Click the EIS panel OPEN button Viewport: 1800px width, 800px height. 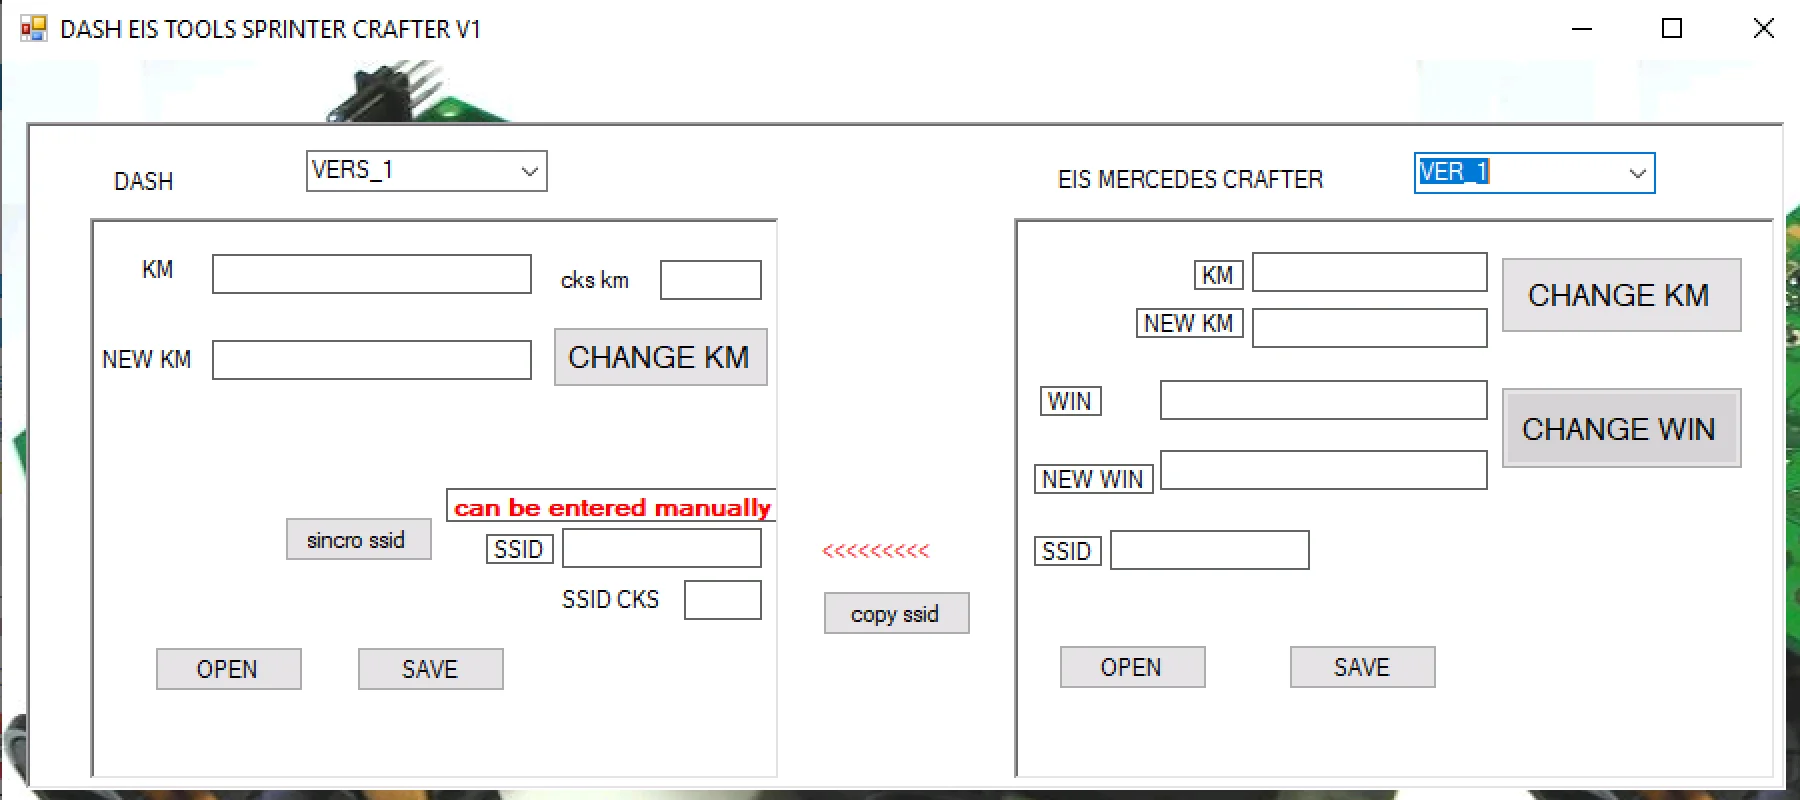point(1132,667)
